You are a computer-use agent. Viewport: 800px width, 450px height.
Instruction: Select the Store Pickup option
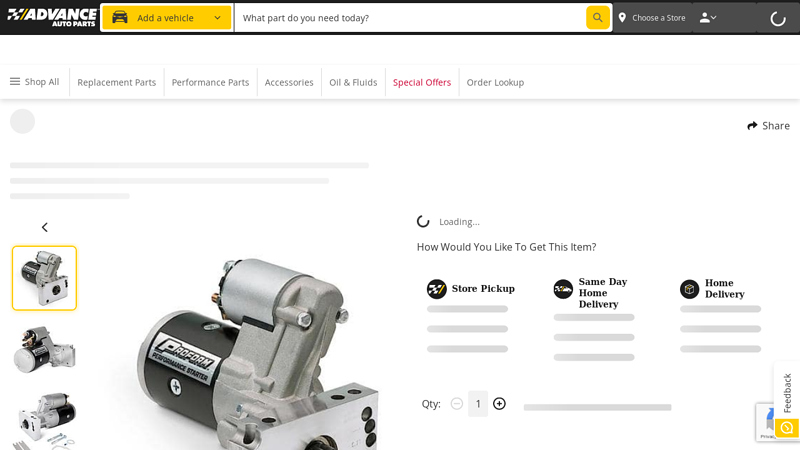[471, 289]
